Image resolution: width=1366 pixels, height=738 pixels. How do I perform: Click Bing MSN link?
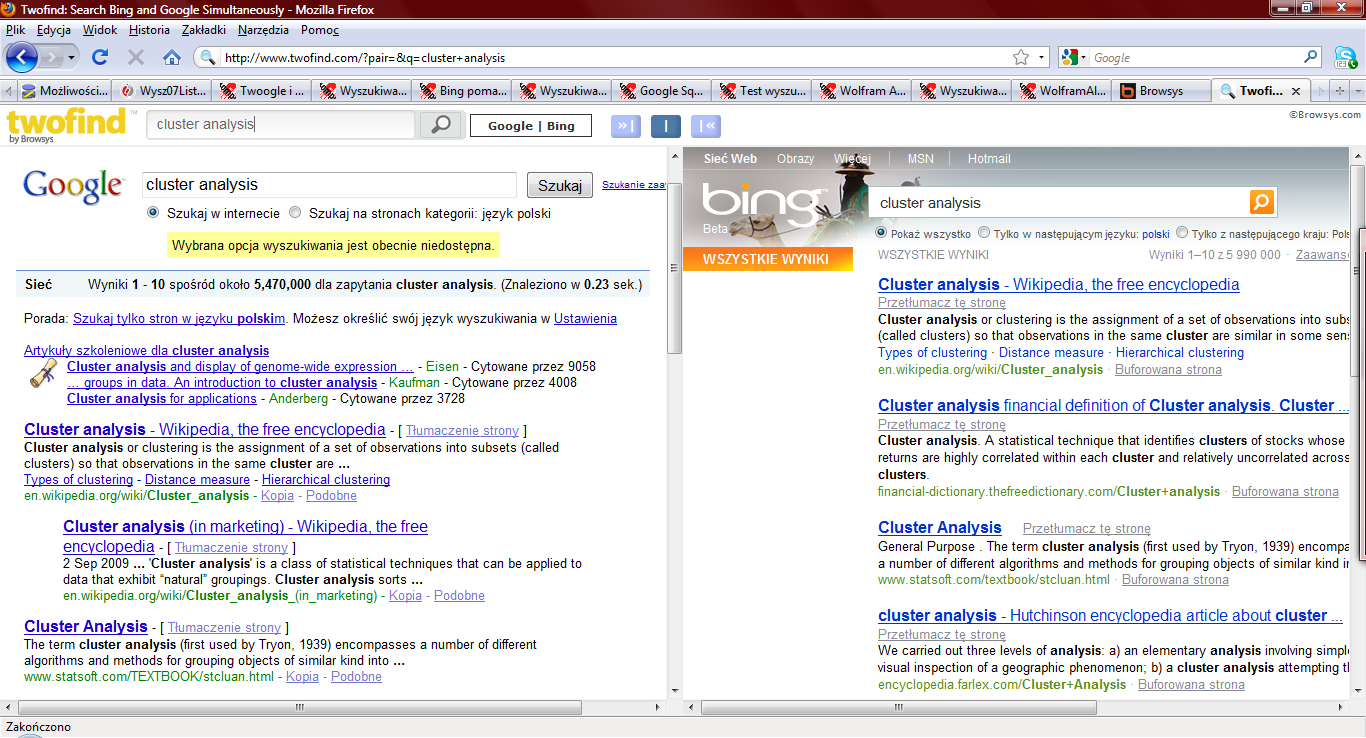(920, 158)
